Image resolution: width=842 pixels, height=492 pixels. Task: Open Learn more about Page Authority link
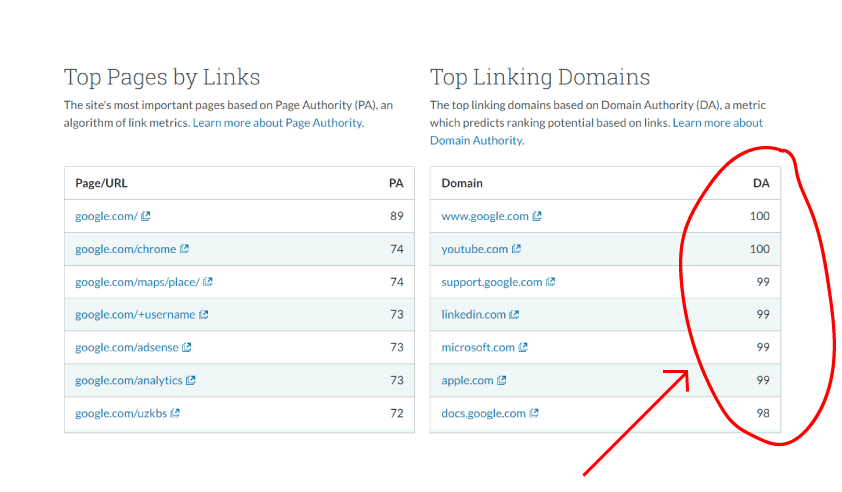point(278,123)
